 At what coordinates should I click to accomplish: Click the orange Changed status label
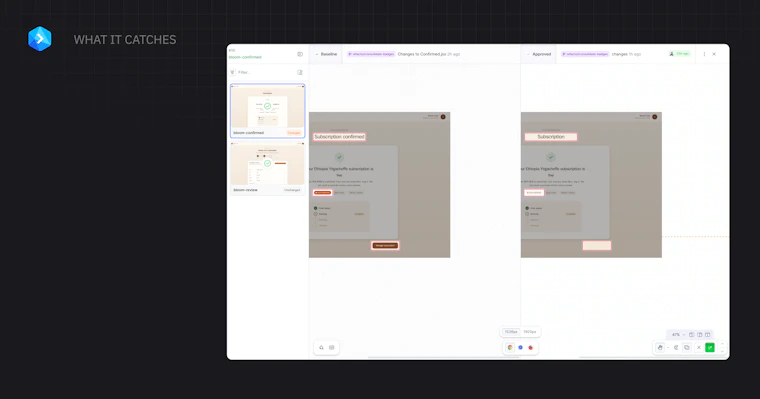[x=294, y=133]
